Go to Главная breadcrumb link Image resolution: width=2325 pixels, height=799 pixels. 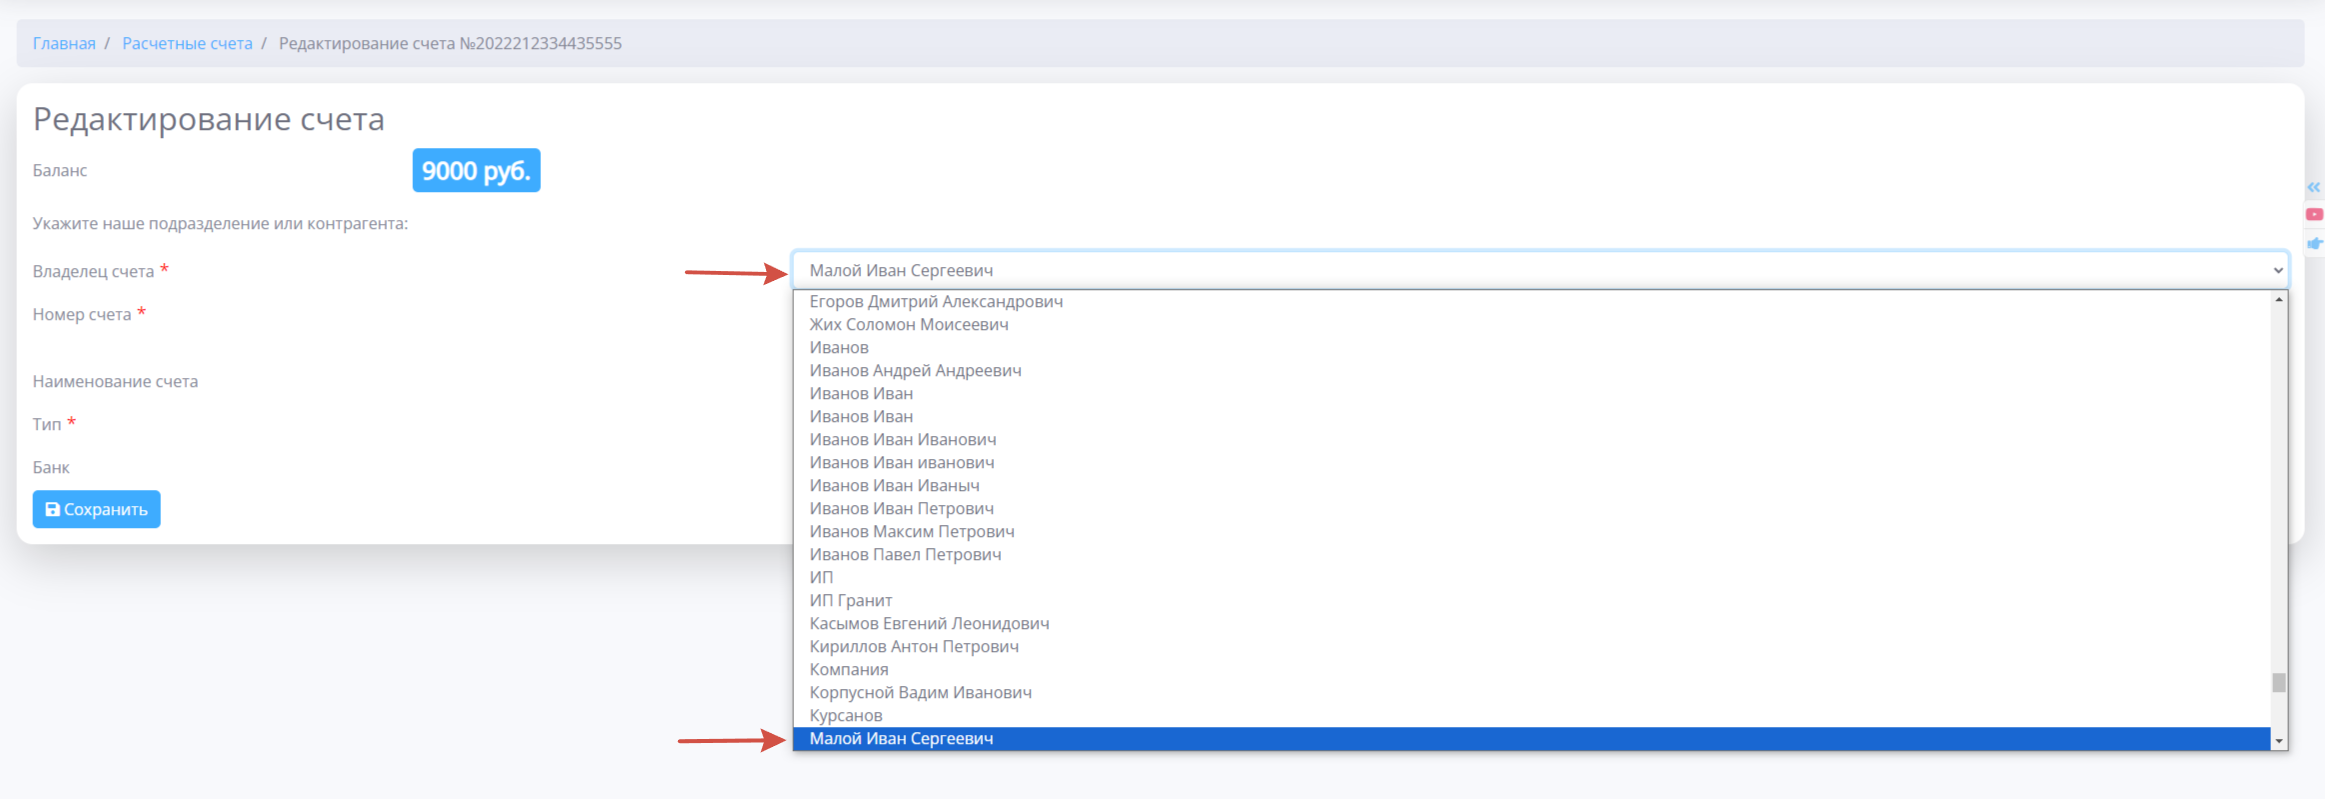[64, 43]
